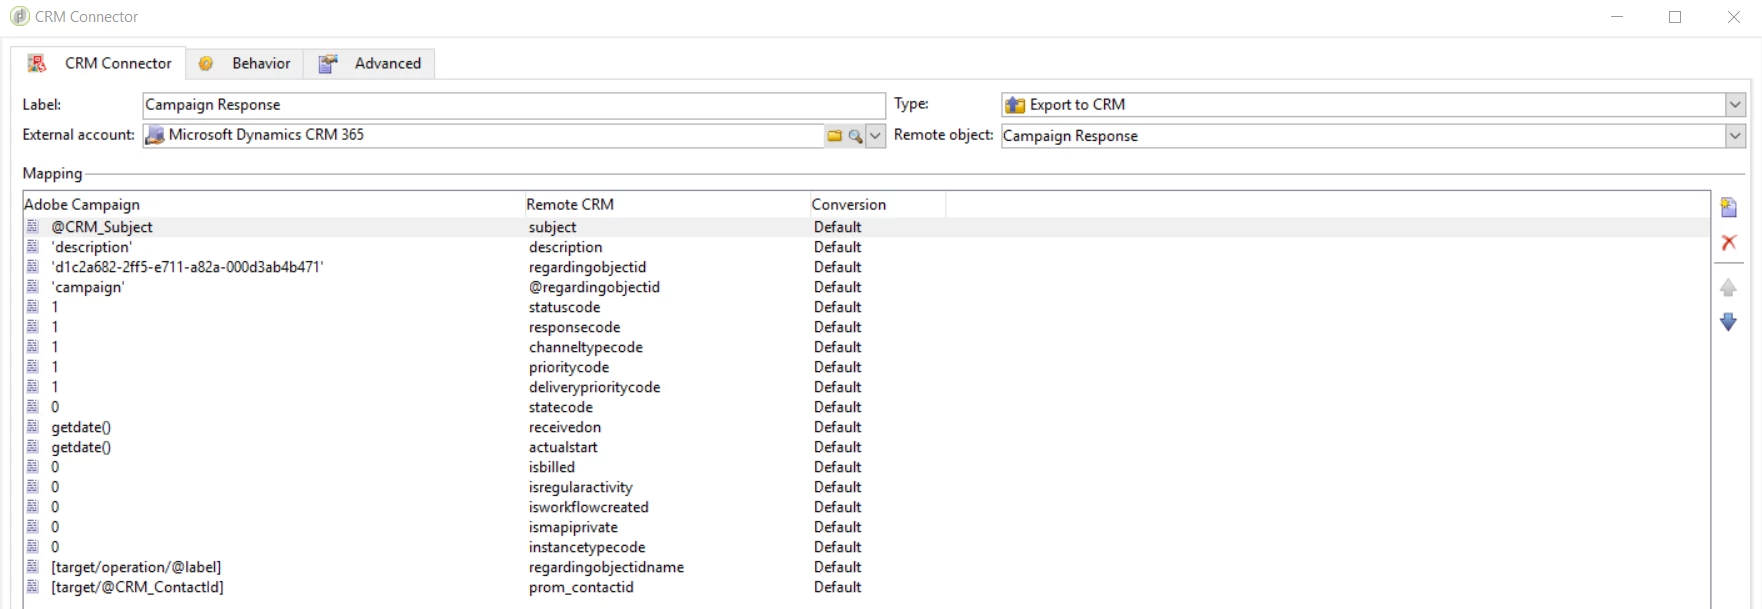Viewport: 1762px width, 609px height.
Task: Click the row icon beside [target/@CRM_ContactId]
Action: (x=33, y=587)
